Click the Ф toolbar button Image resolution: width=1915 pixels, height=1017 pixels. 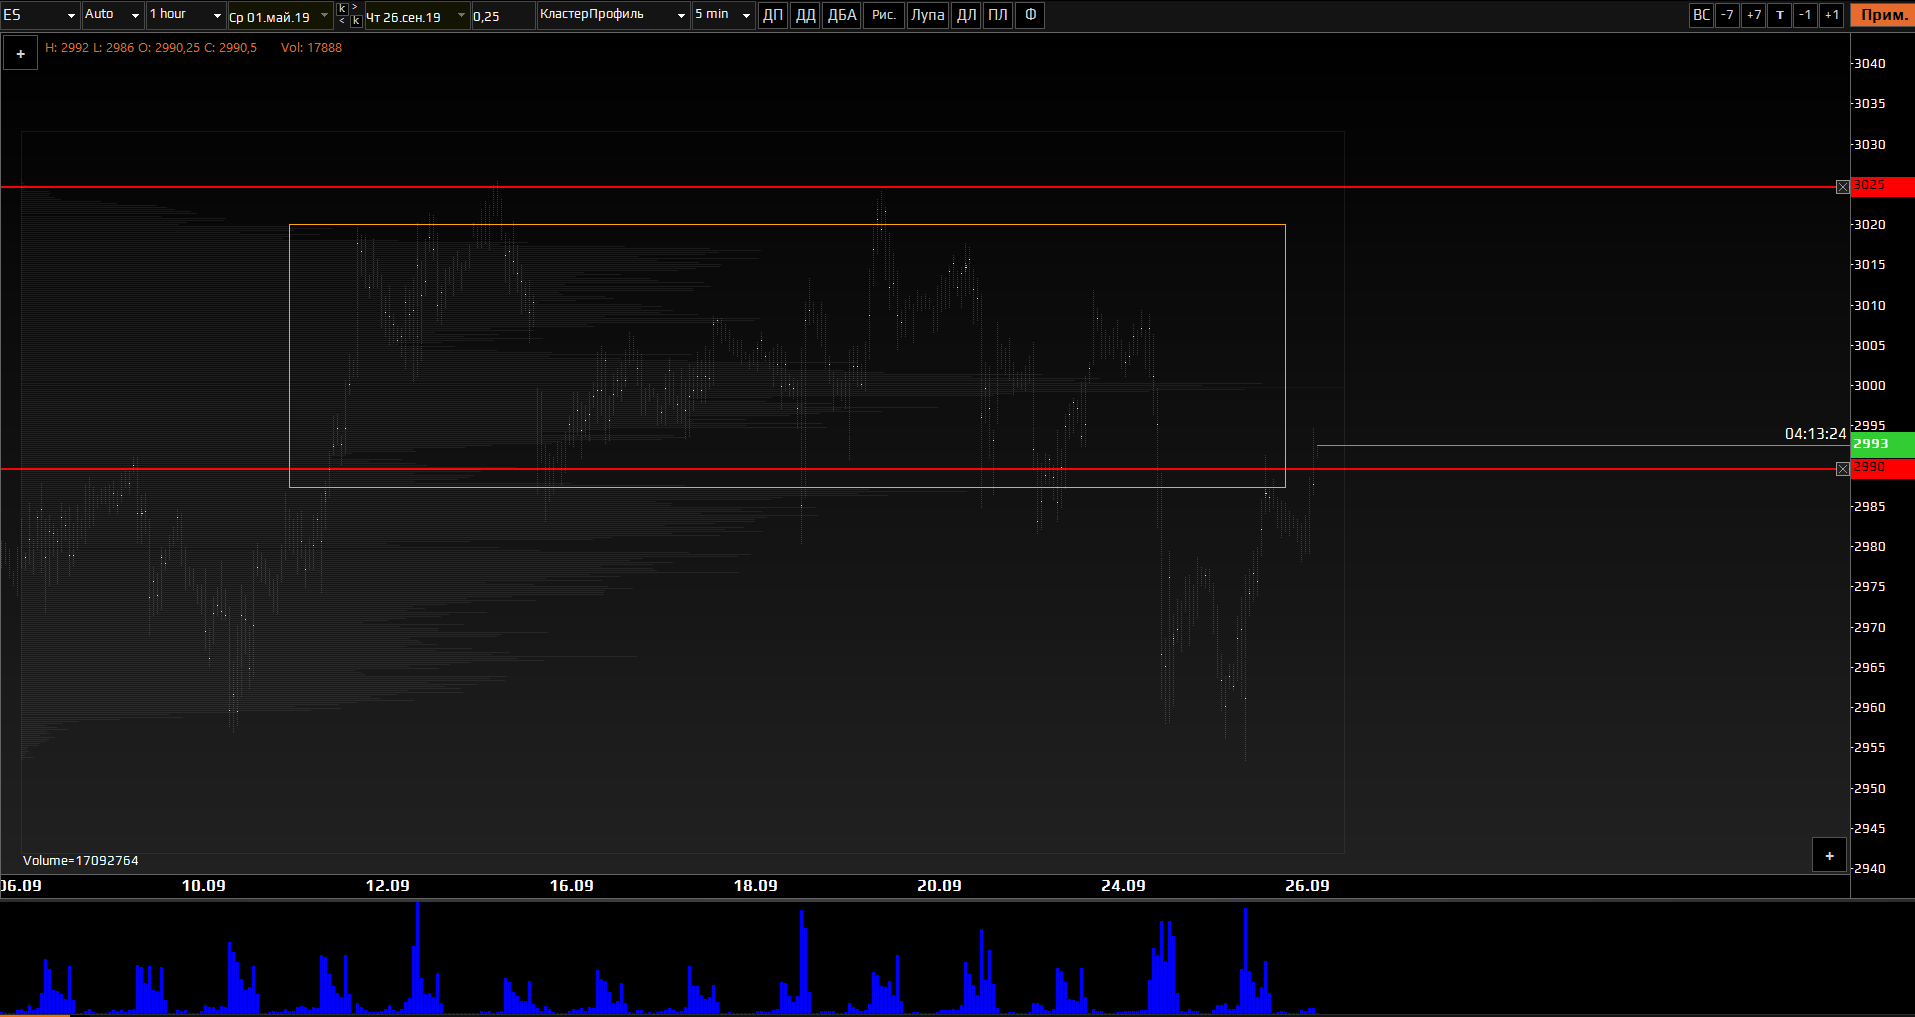point(1030,15)
